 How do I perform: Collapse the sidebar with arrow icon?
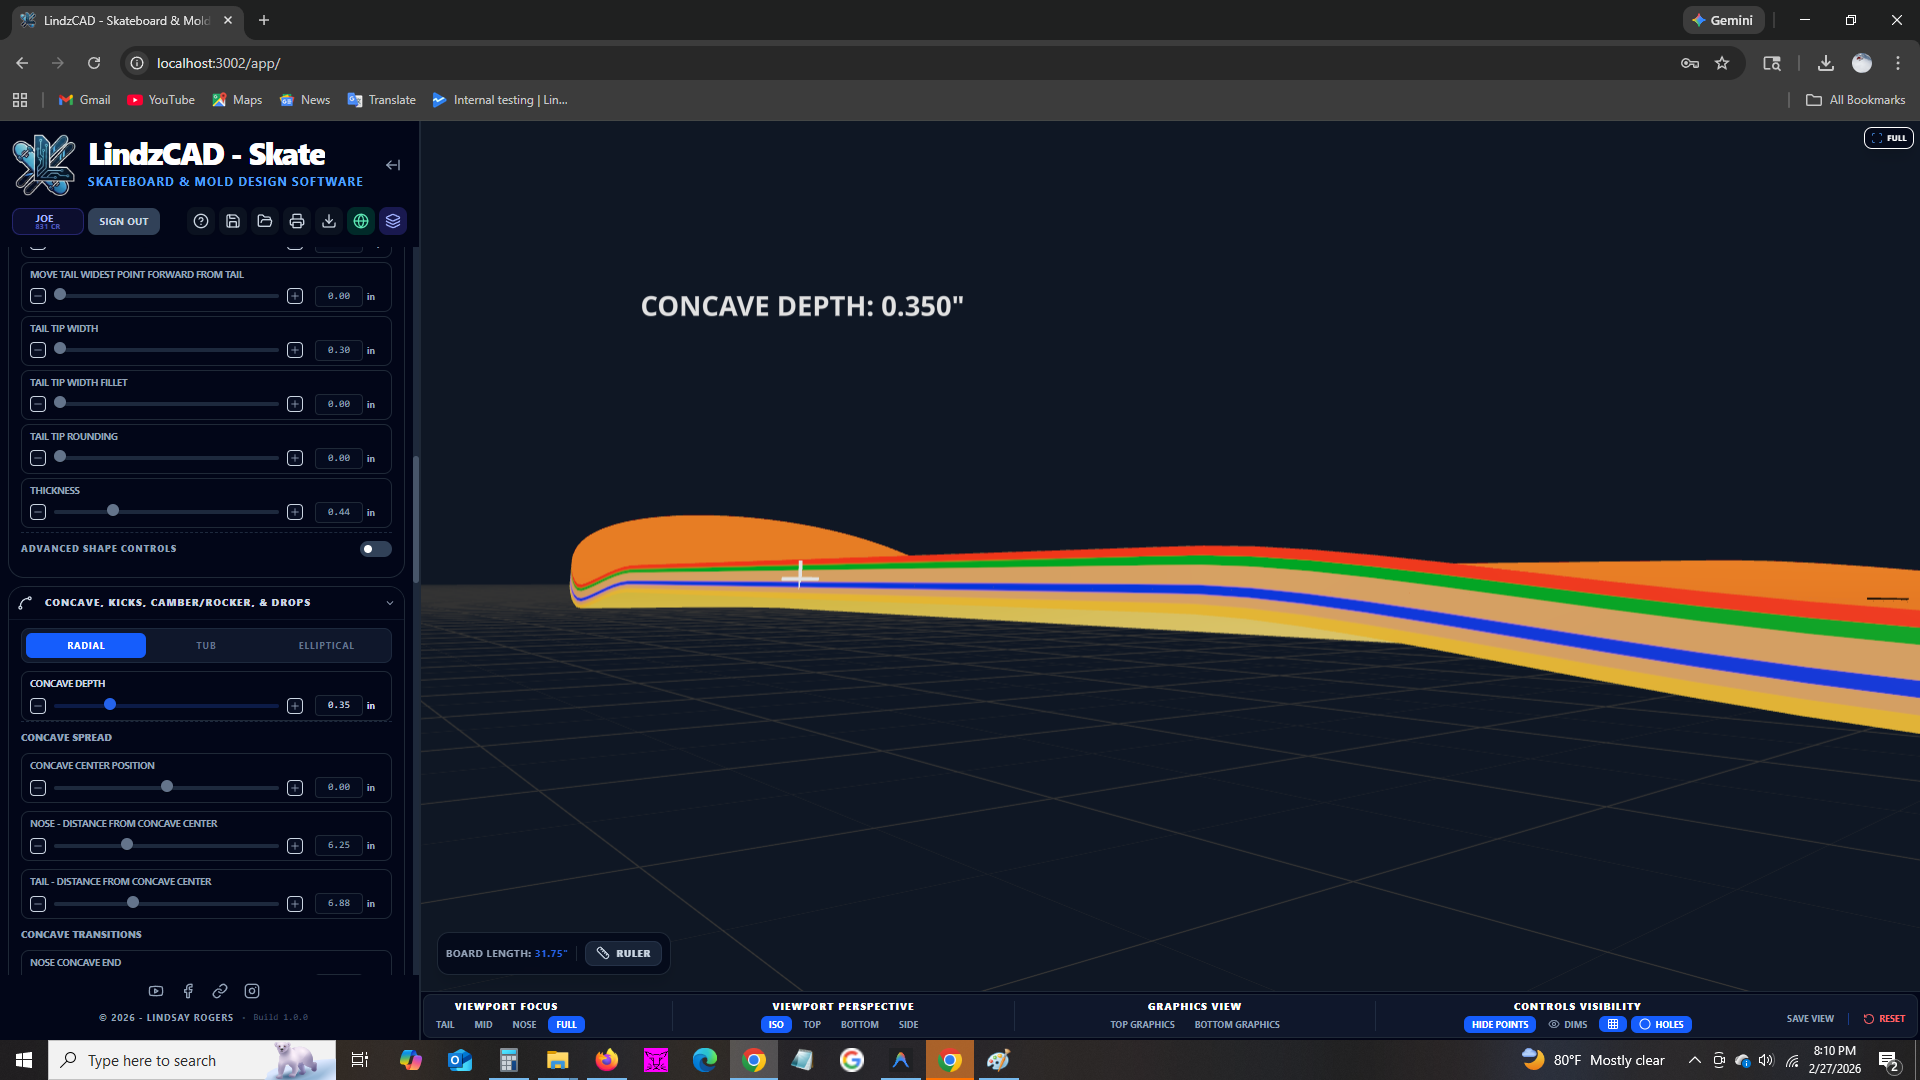coord(393,165)
